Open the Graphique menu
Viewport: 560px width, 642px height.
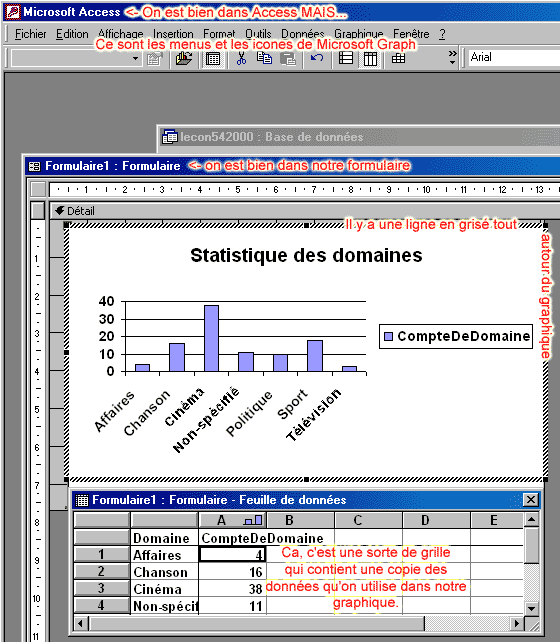(x=358, y=34)
